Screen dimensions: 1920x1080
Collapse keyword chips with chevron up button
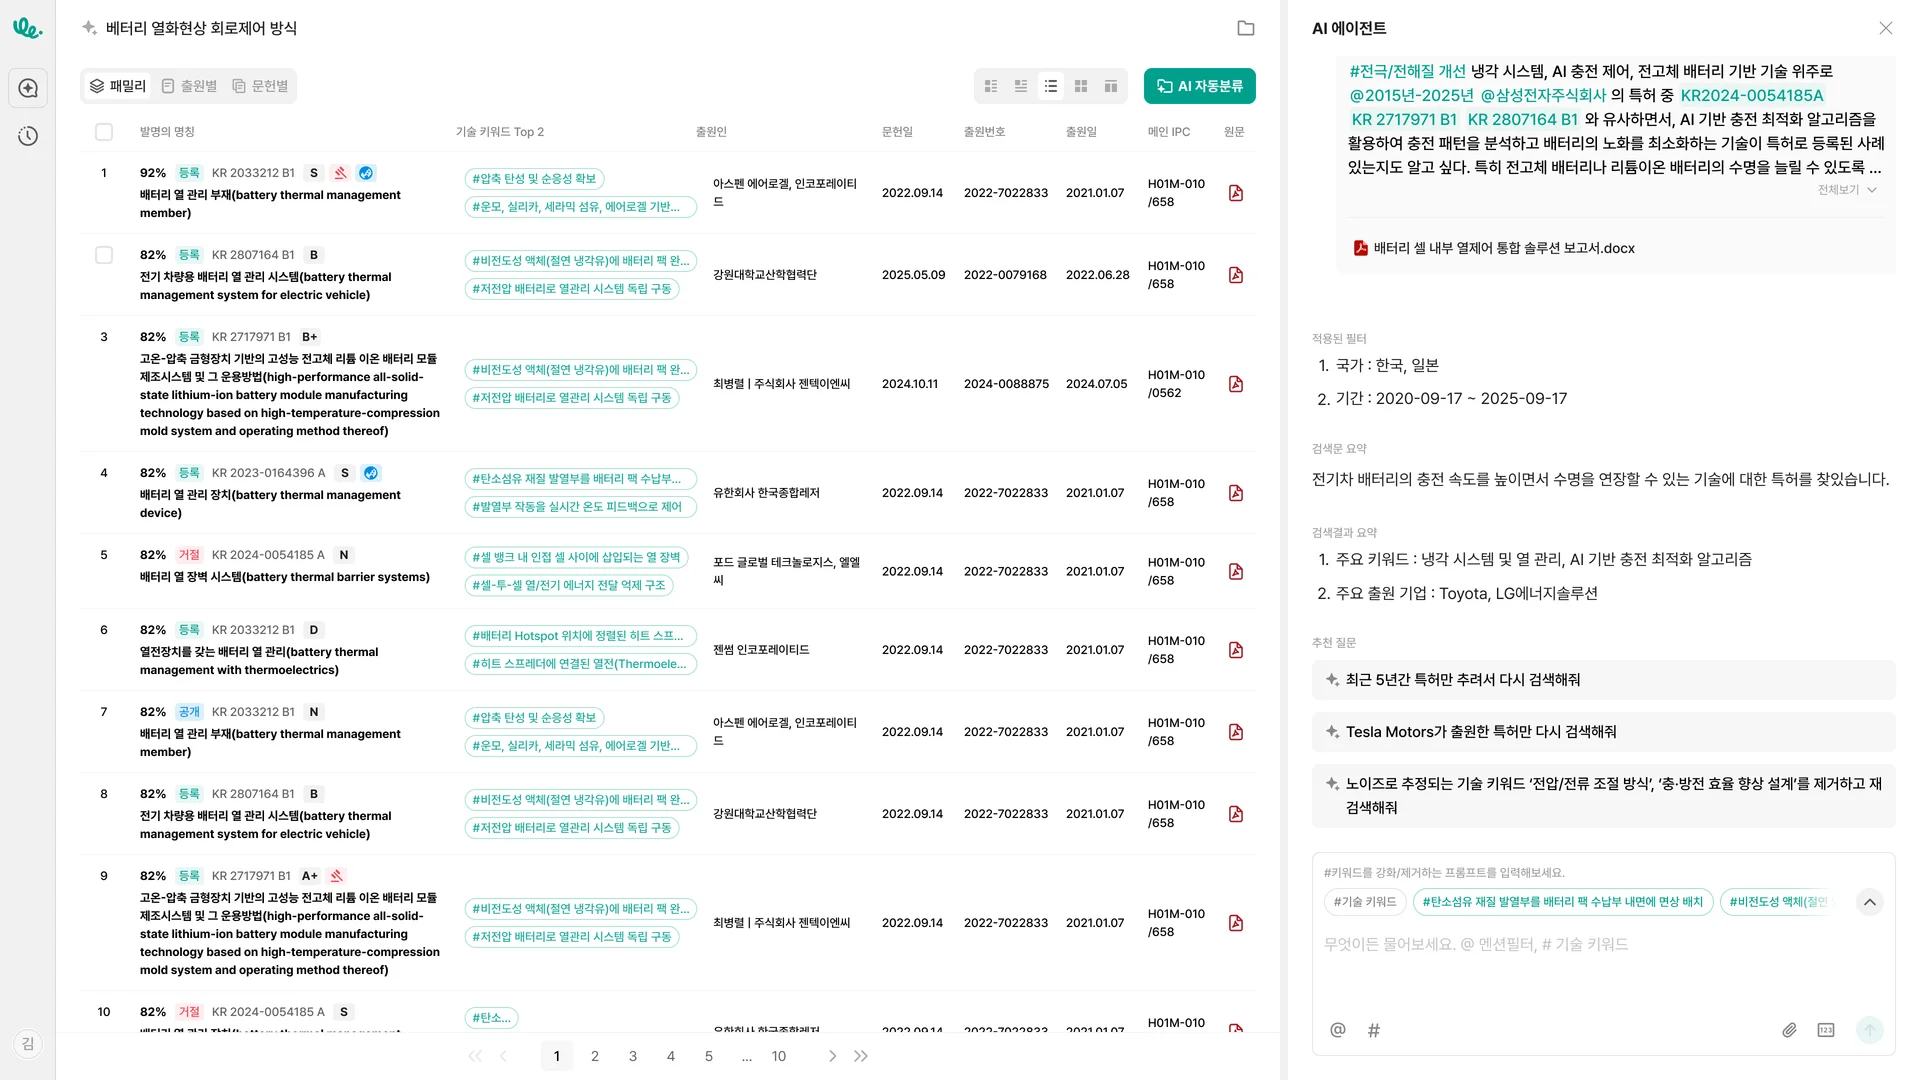coord(1869,902)
